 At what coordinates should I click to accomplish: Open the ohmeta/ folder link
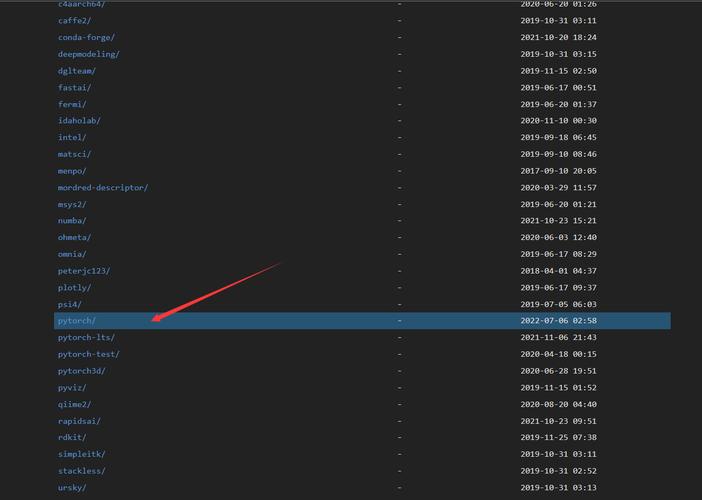(x=74, y=237)
